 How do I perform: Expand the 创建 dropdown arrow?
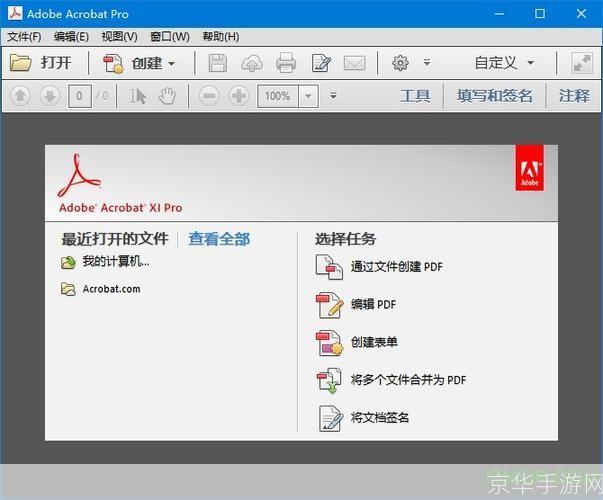pyautogui.click(x=172, y=64)
